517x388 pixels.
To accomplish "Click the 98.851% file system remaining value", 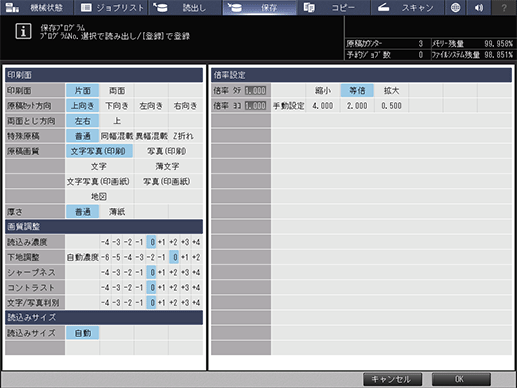I will click(498, 55).
